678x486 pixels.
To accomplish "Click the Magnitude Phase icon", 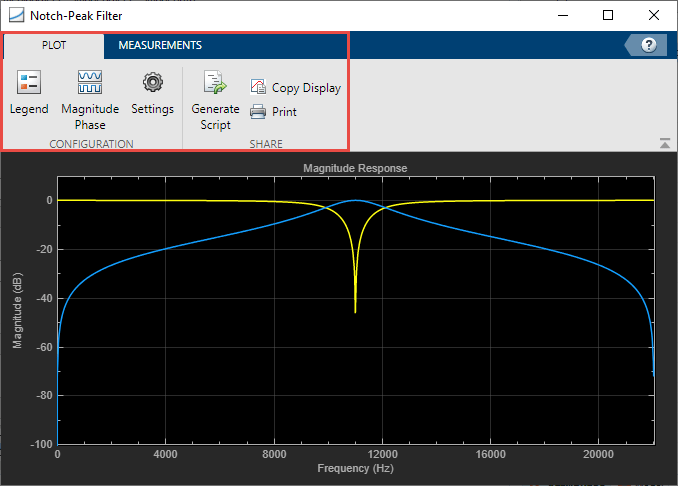I will click(90, 82).
